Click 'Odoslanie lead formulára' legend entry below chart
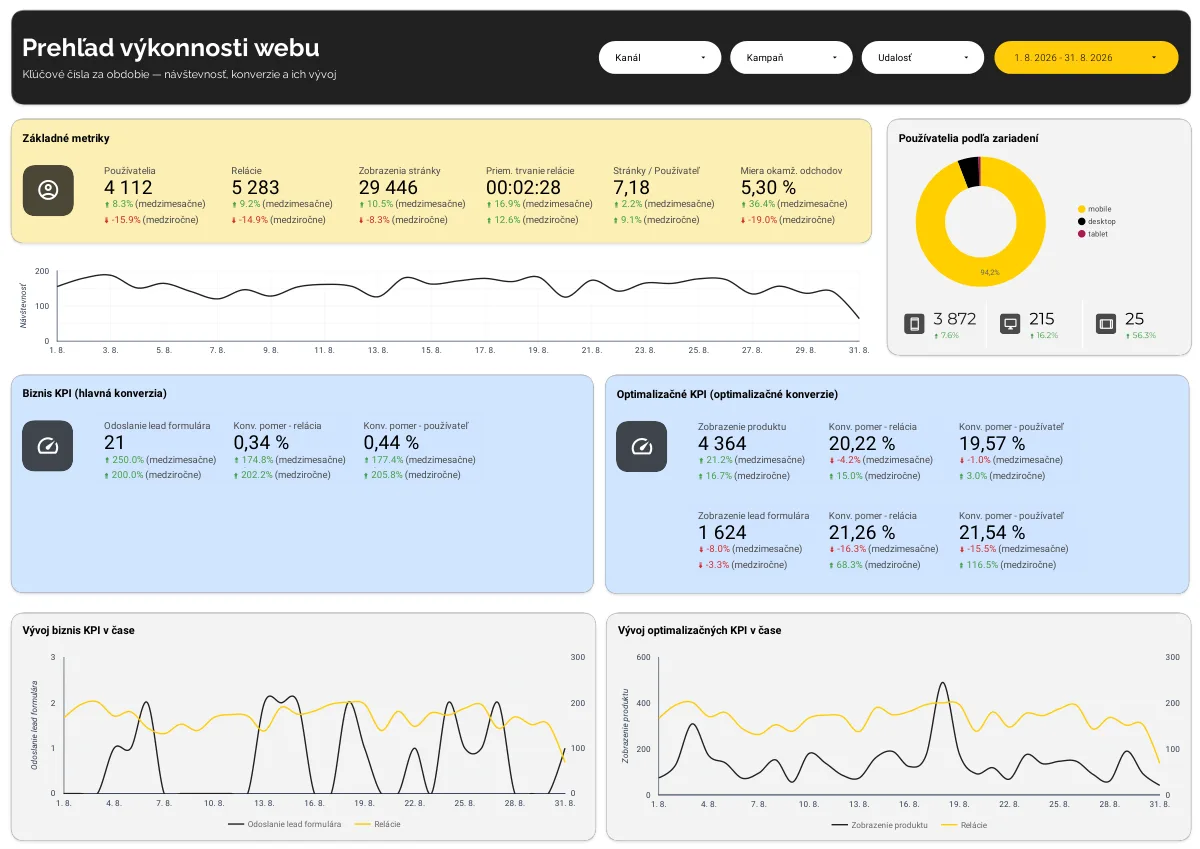This screenshot has height=849, width=1200. coord(285,824)
